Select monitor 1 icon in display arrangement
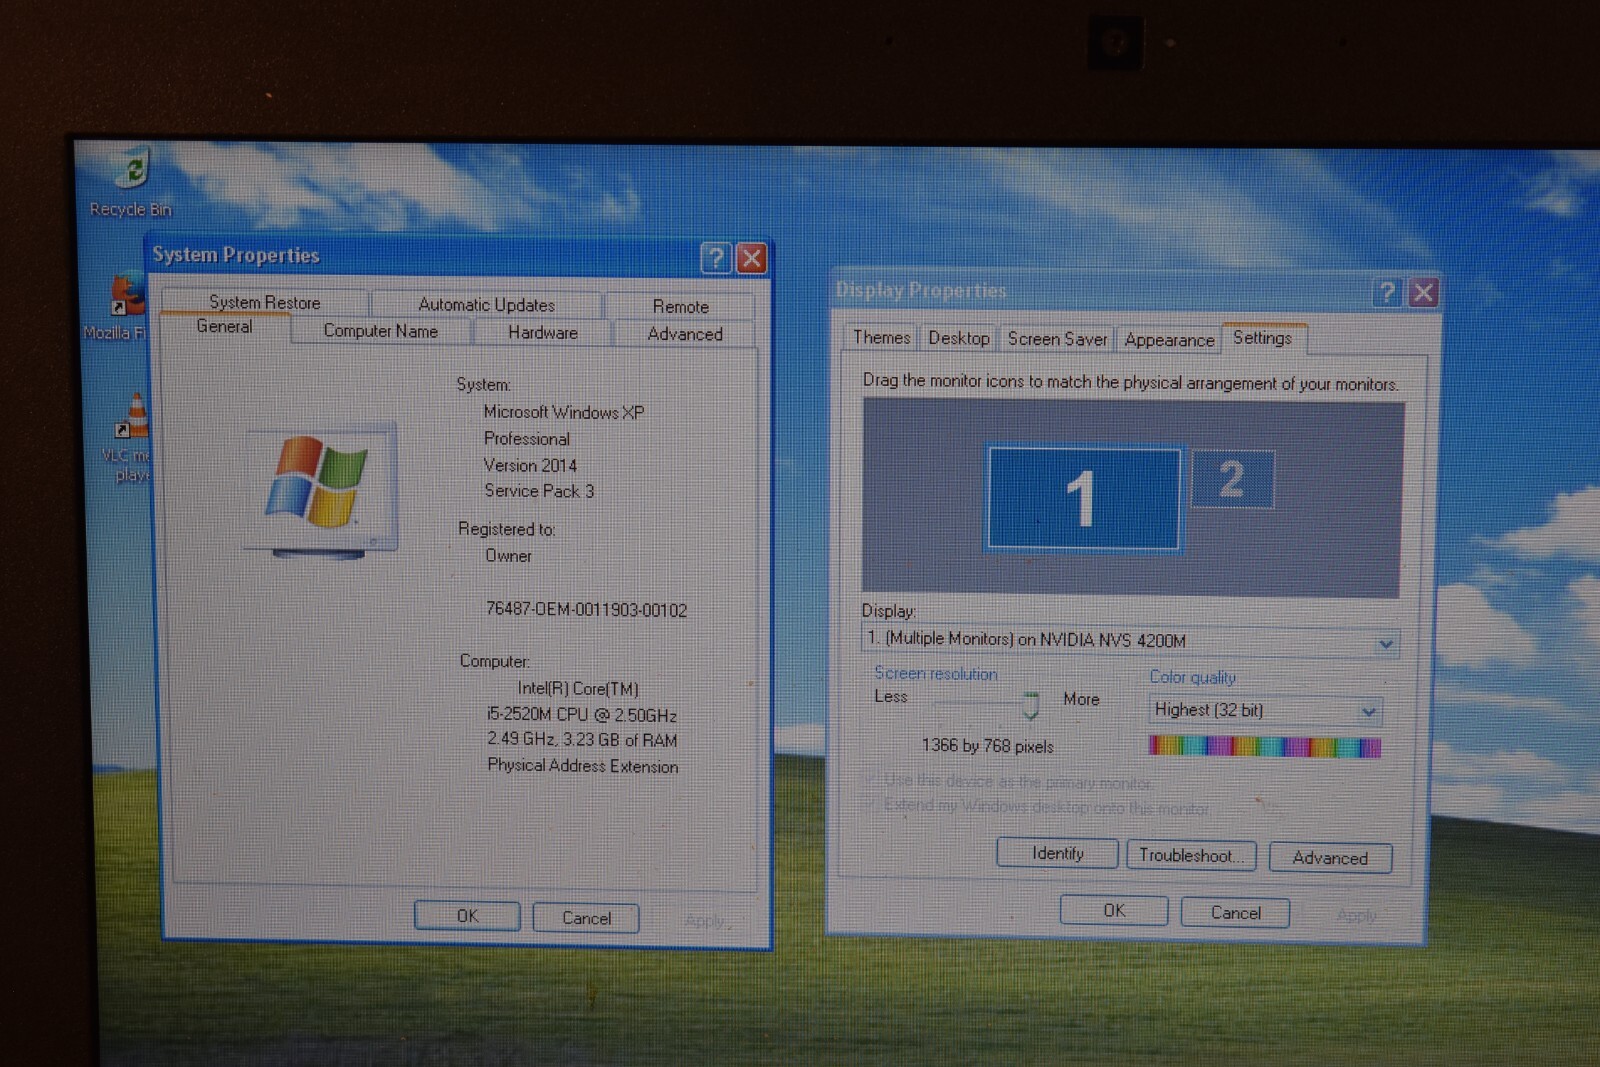This screenshot has width=1600, height=1067. click(1083, 498)
